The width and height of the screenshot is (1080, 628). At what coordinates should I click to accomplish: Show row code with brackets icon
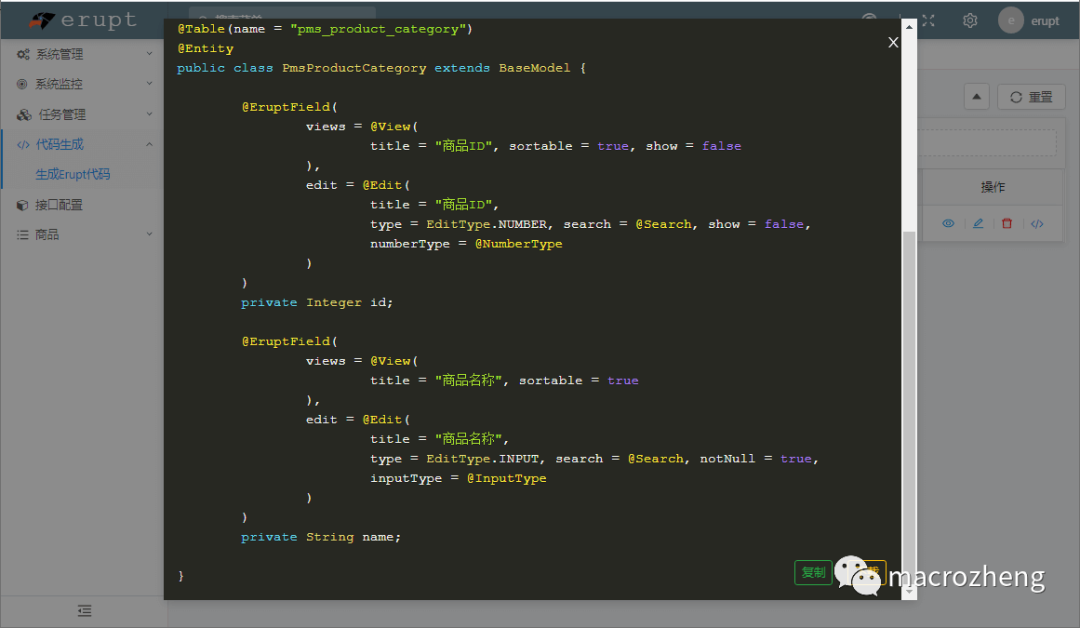1037,223
